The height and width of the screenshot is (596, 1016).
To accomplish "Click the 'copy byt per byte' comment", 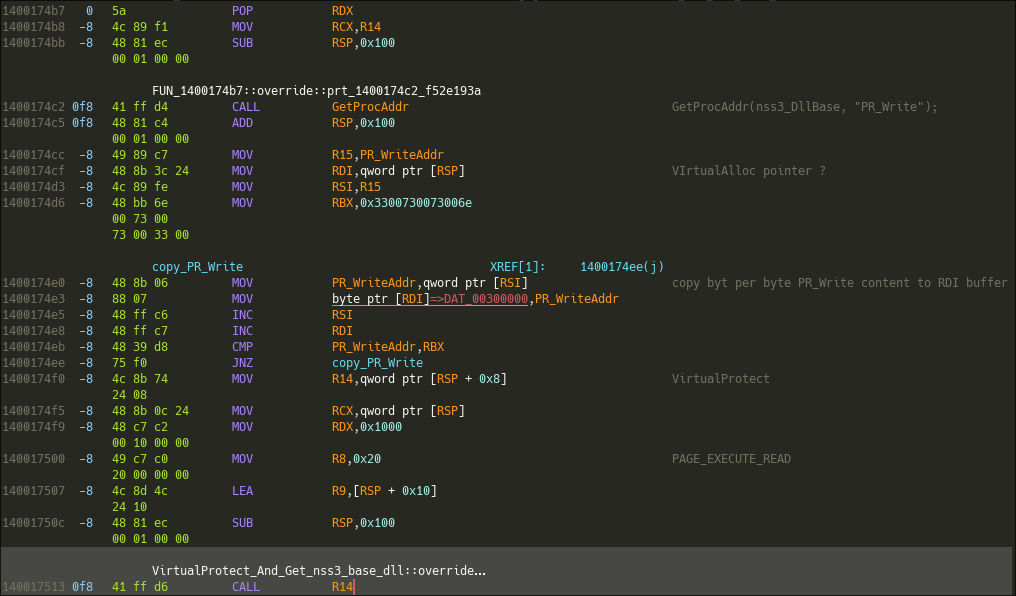I will [839, 283].
